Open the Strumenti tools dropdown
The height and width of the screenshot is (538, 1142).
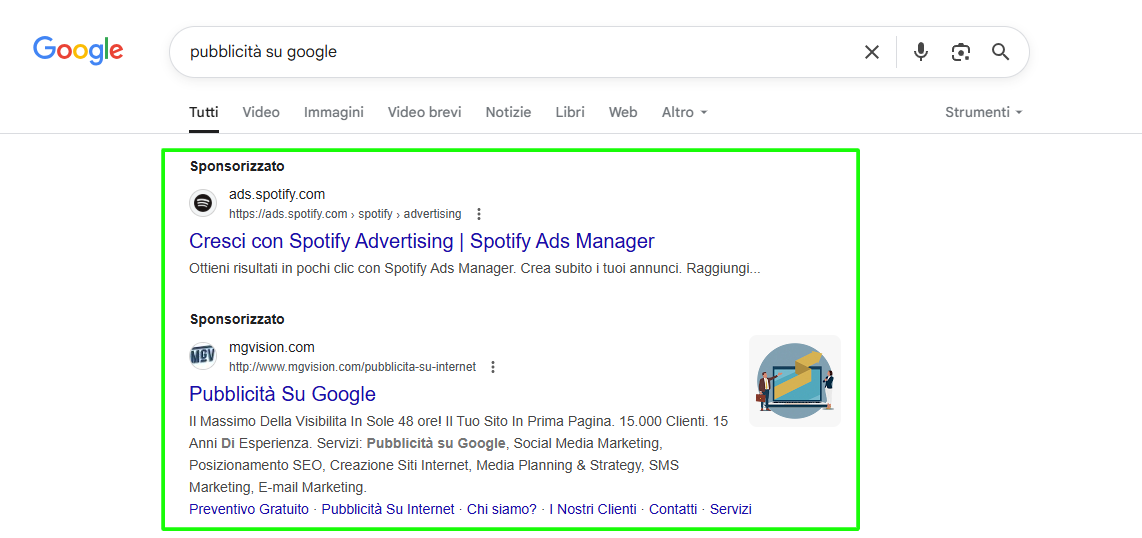coord(983,112)
